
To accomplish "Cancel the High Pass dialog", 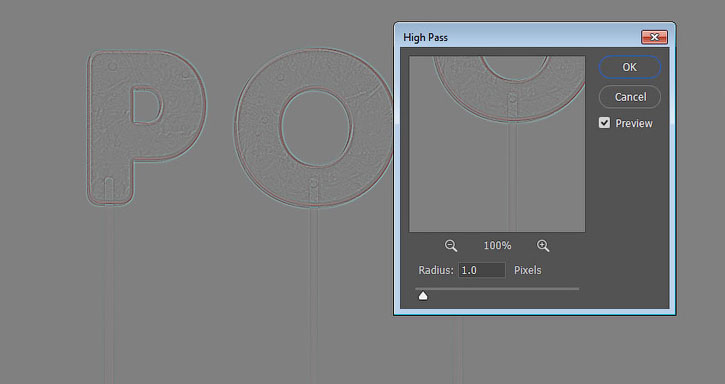I will point(629,97).
